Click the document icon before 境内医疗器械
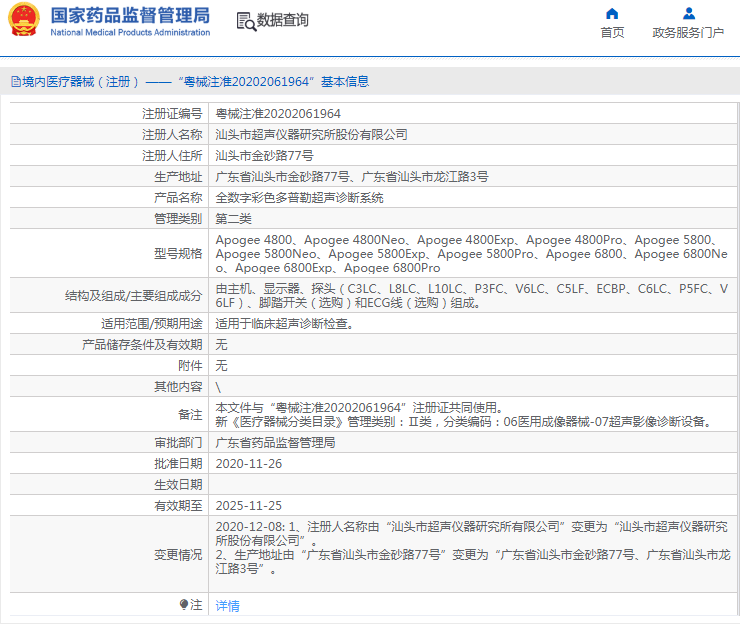Screen dimensions: 740x629 [x=16, y=82]
